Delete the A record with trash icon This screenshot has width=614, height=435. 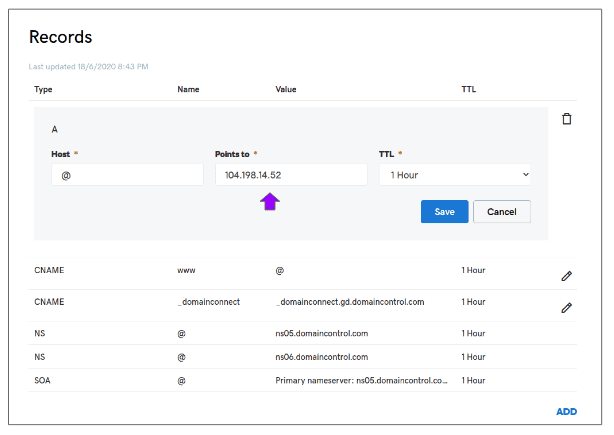click(x=567, y=119)
